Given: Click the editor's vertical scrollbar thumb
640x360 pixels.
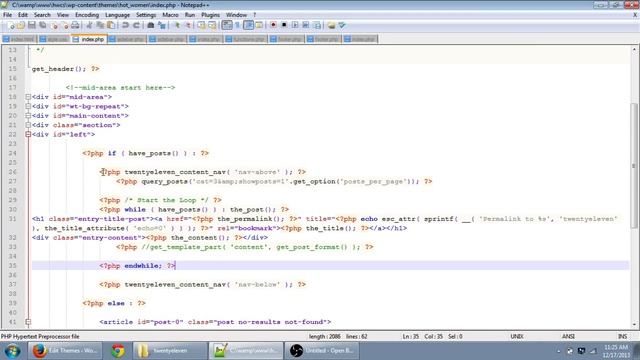Looking at the screenshot, I should tap(634, 165).
